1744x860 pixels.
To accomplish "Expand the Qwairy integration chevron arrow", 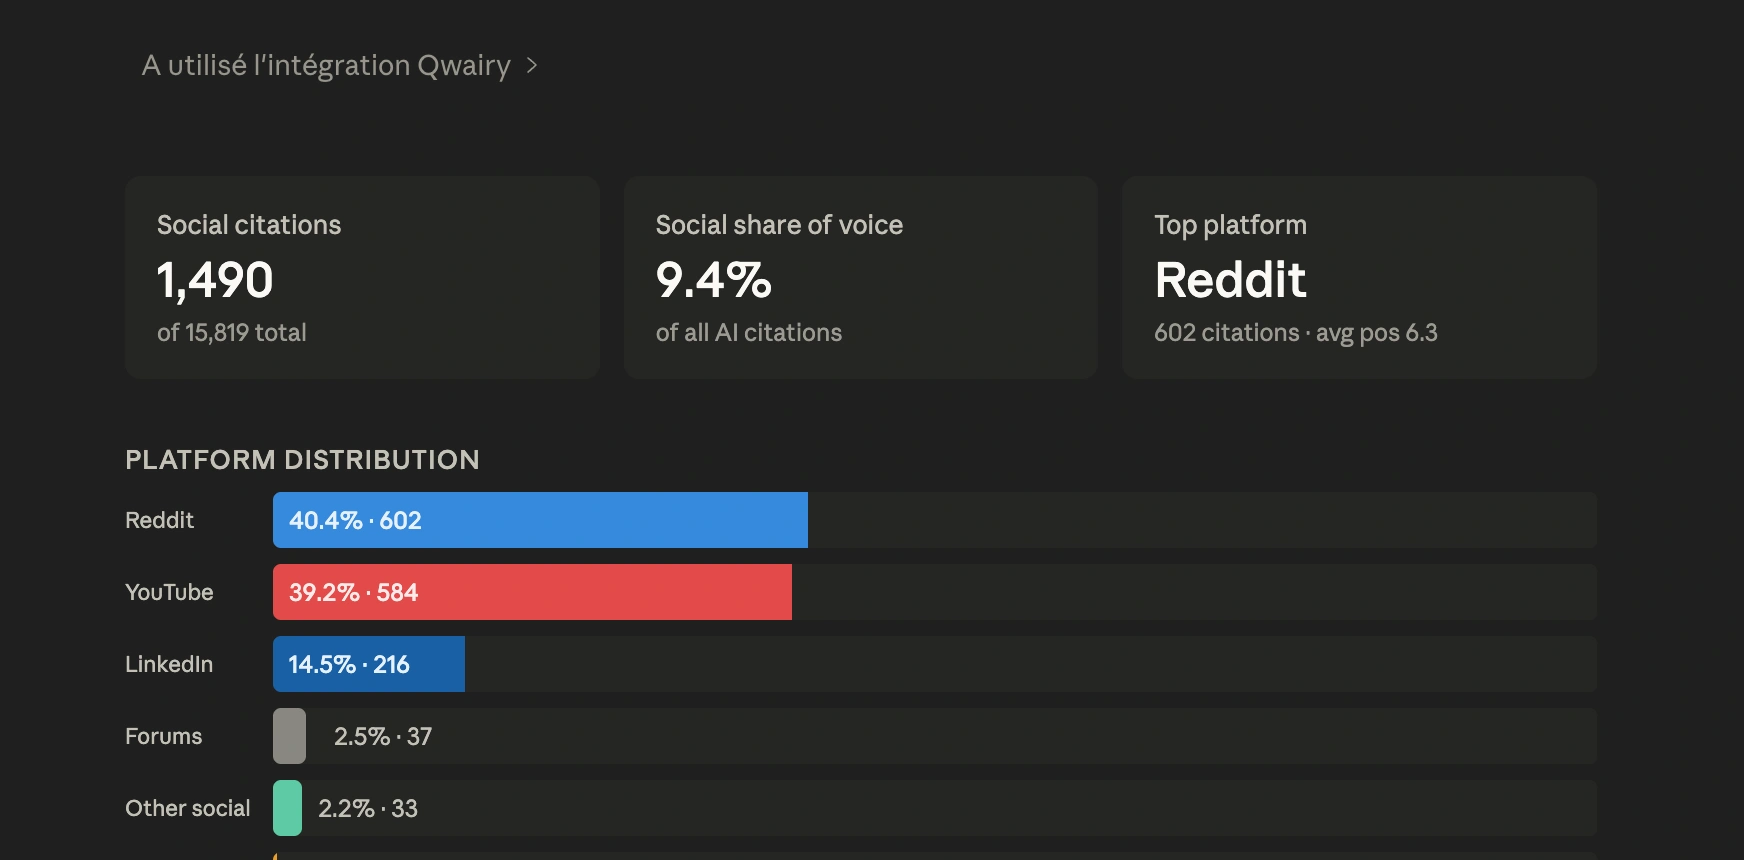I will 532,66.
